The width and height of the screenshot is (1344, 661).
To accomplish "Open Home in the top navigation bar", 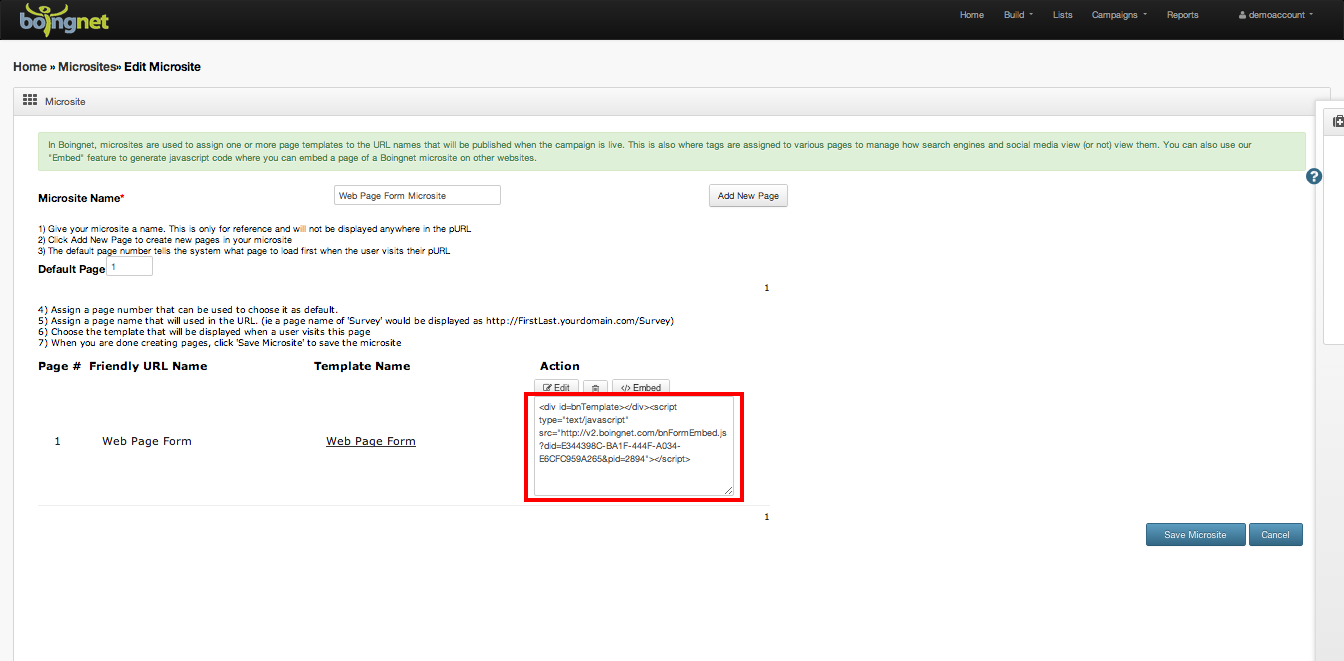I will [972, 15].
